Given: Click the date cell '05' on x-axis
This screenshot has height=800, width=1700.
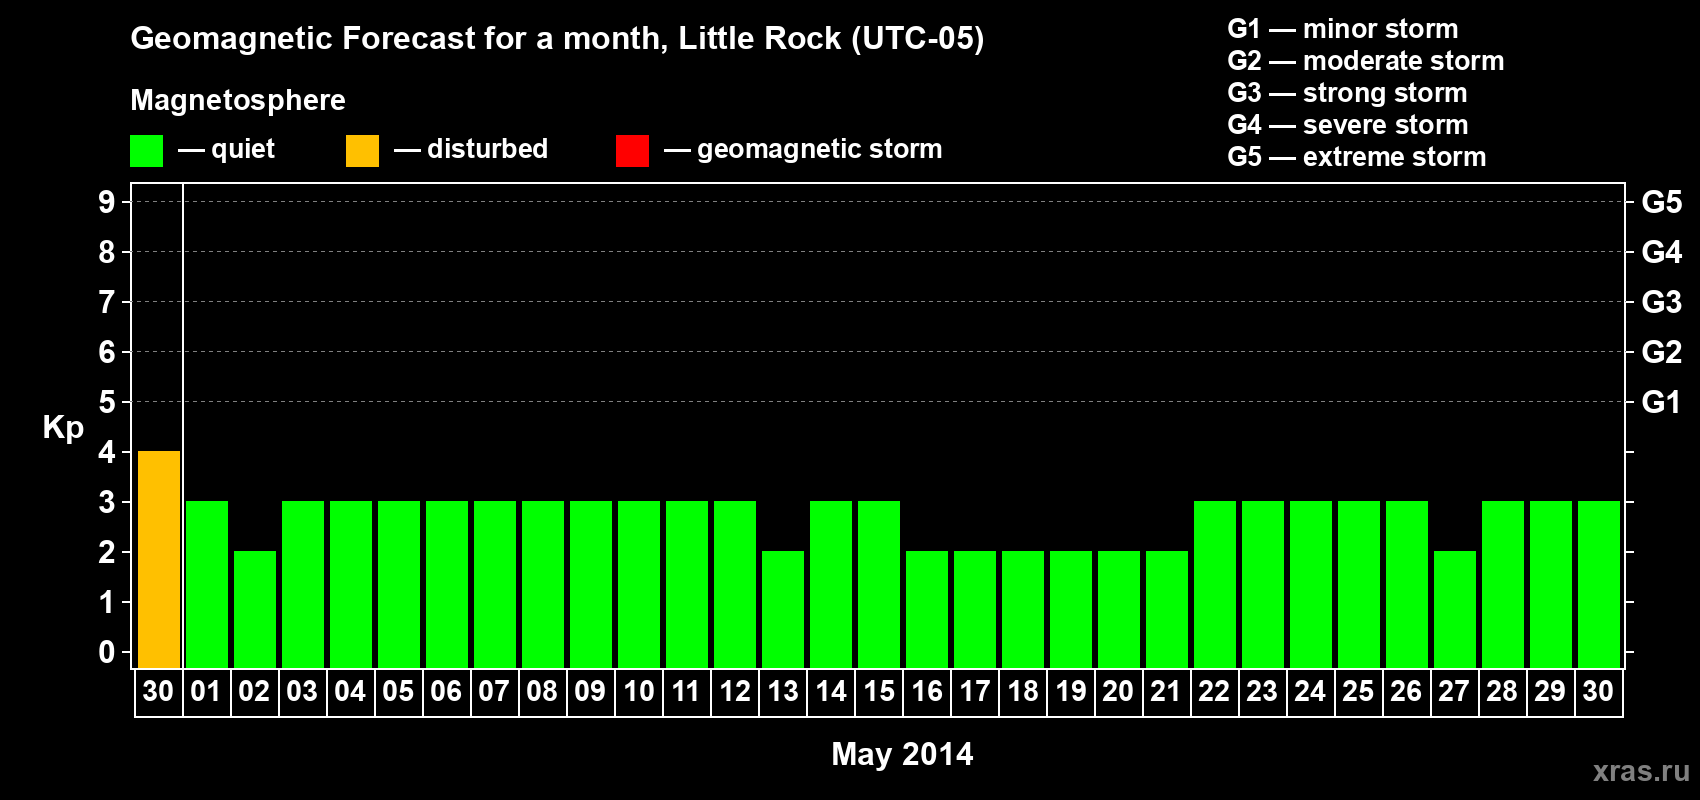Looking at the screenshot, I should (x=399, y=692).
